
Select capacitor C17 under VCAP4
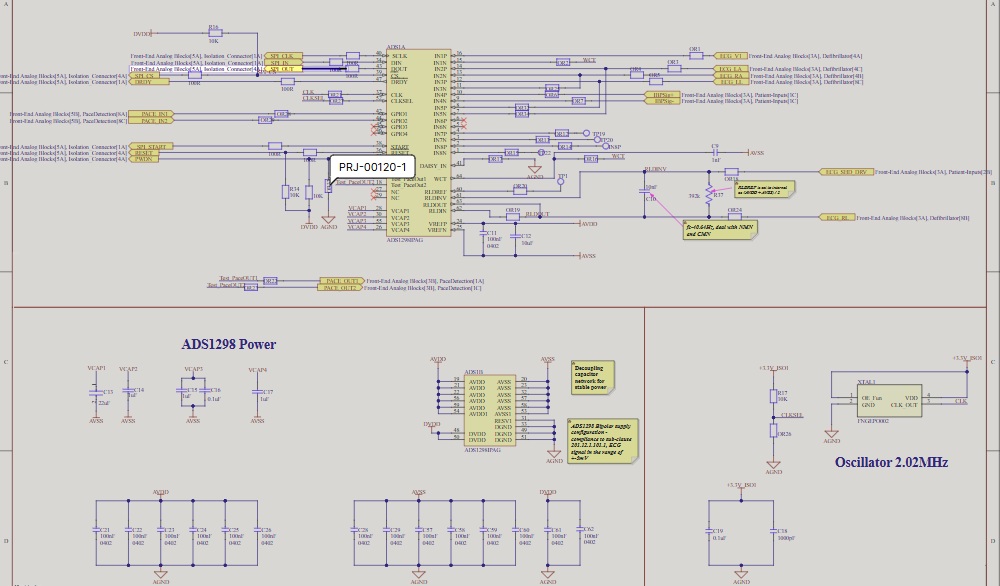(258, 393)
